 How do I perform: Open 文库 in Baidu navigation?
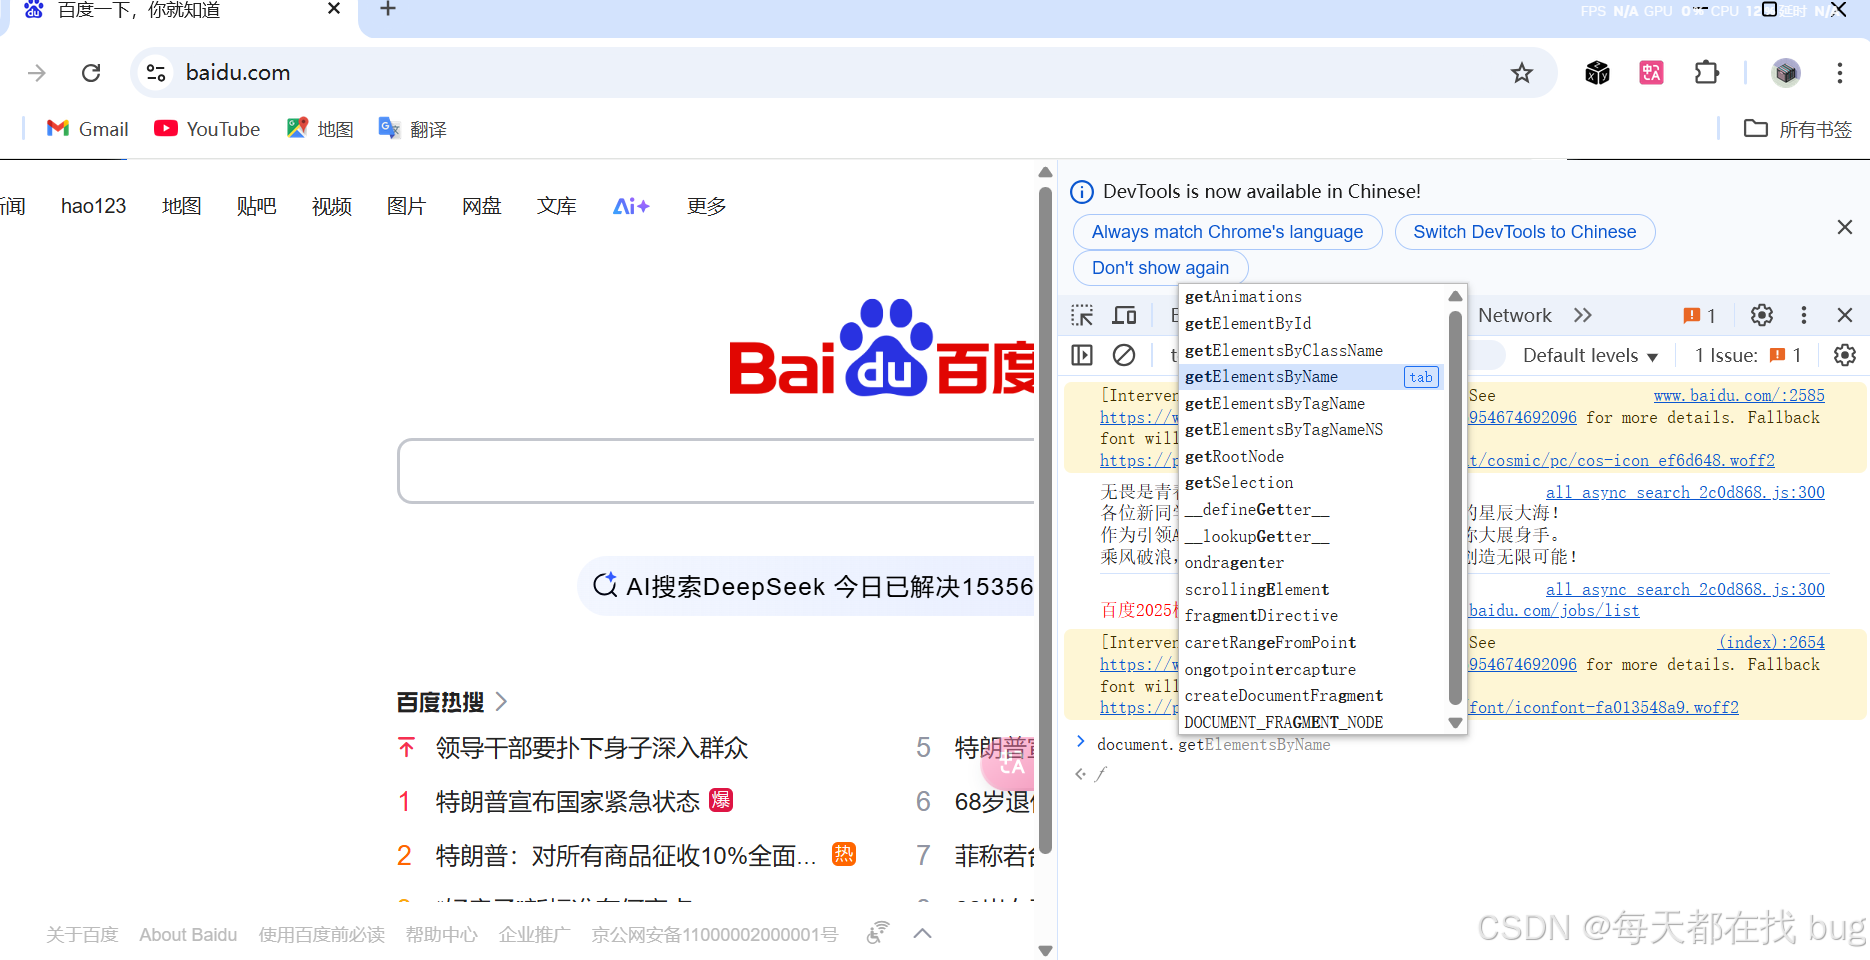[x=556, y=206]
